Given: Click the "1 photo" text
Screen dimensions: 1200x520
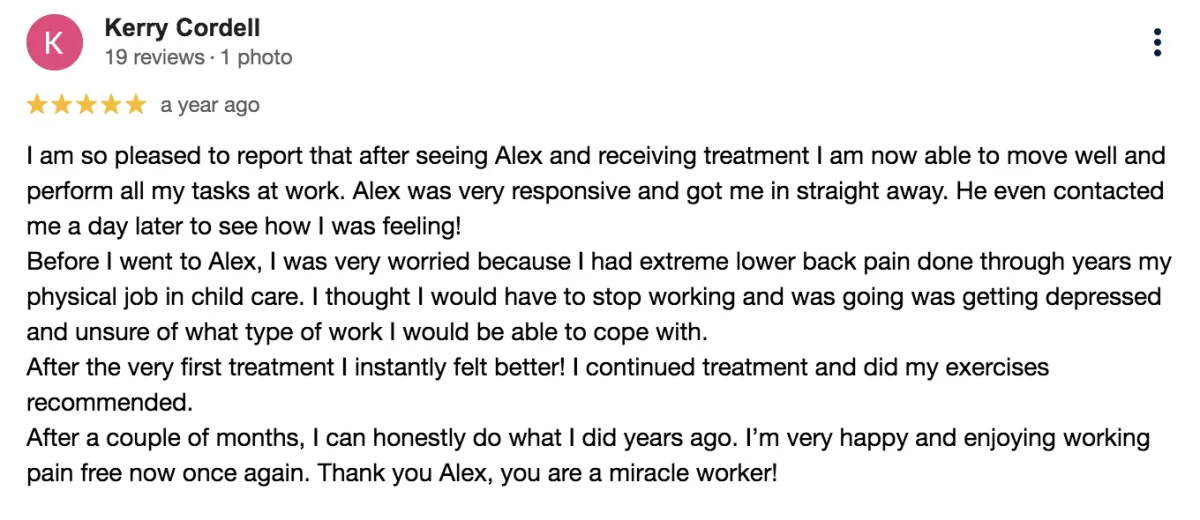Looking at the screenshot, I should (x=256, y=57).
